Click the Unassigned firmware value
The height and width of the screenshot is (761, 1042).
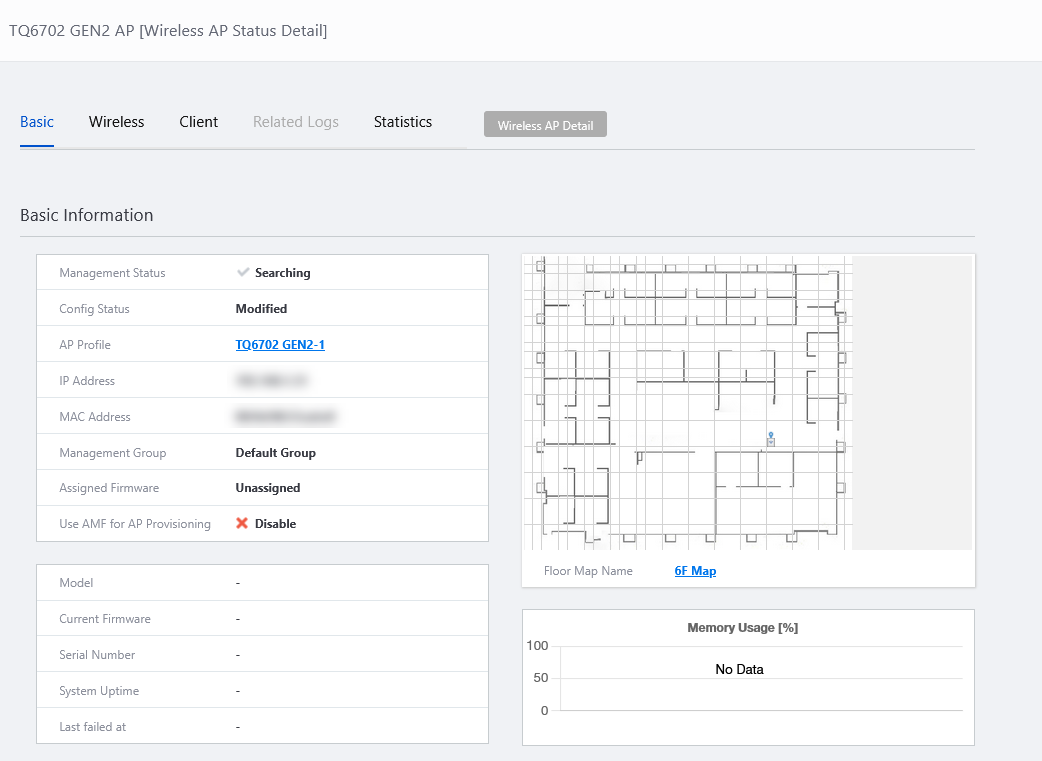click(267, 488)
